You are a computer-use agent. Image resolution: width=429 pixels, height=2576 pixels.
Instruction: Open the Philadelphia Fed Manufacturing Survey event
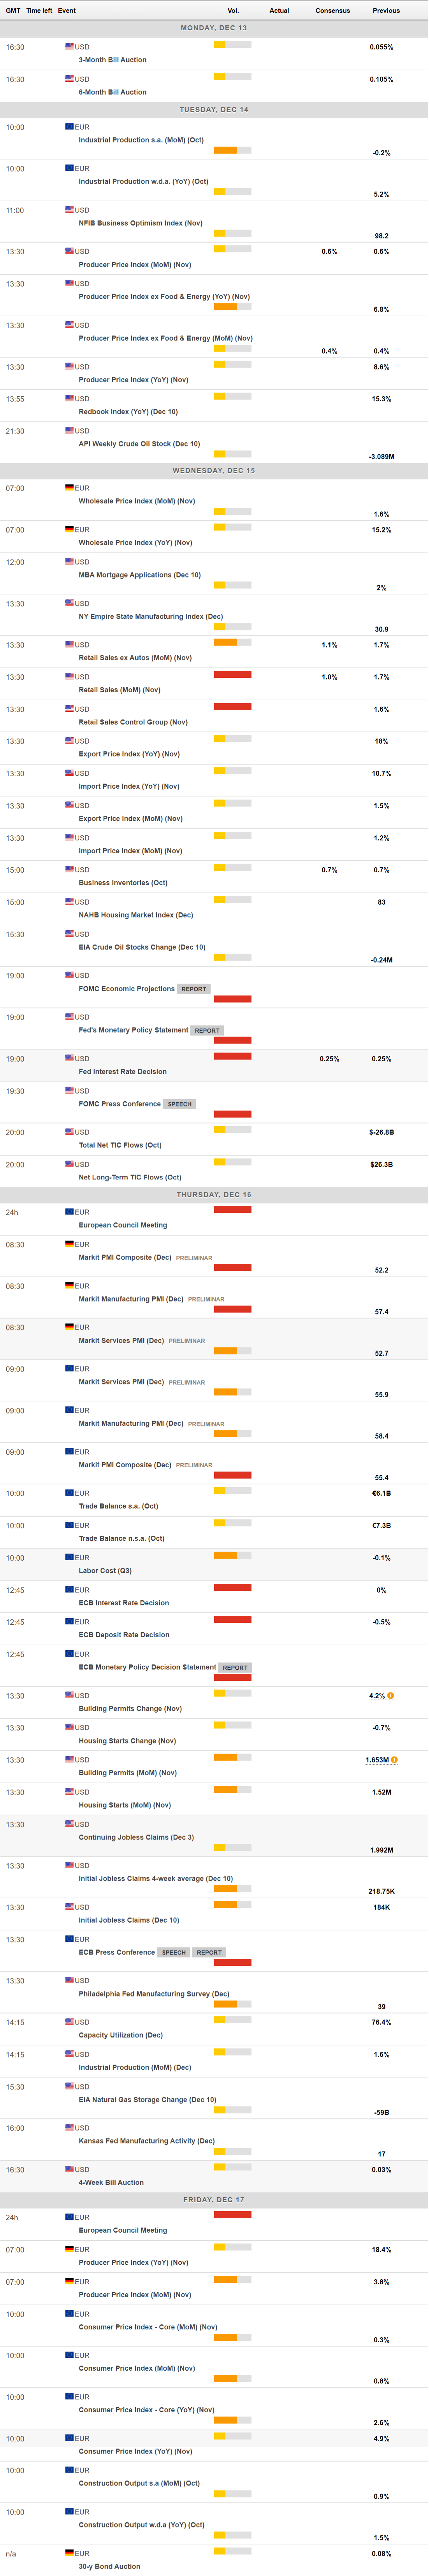coord(154,1993)
